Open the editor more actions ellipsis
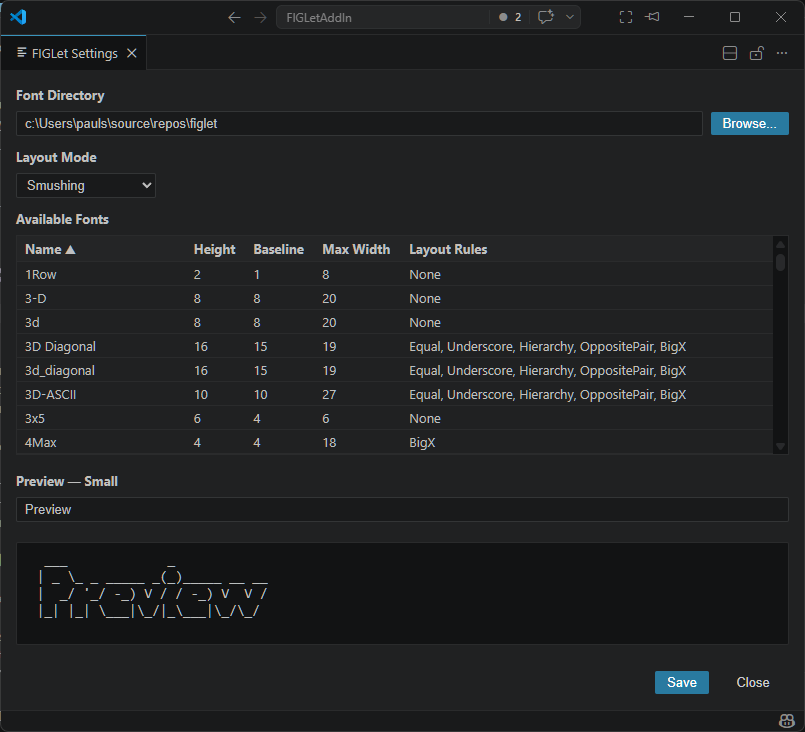 [x=782, y=53]
